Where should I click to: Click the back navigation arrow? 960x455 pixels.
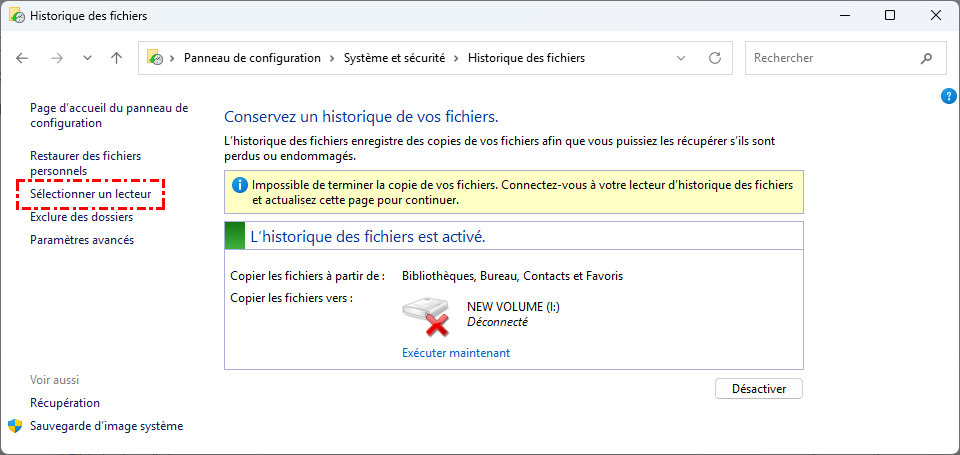click(23, 58)
